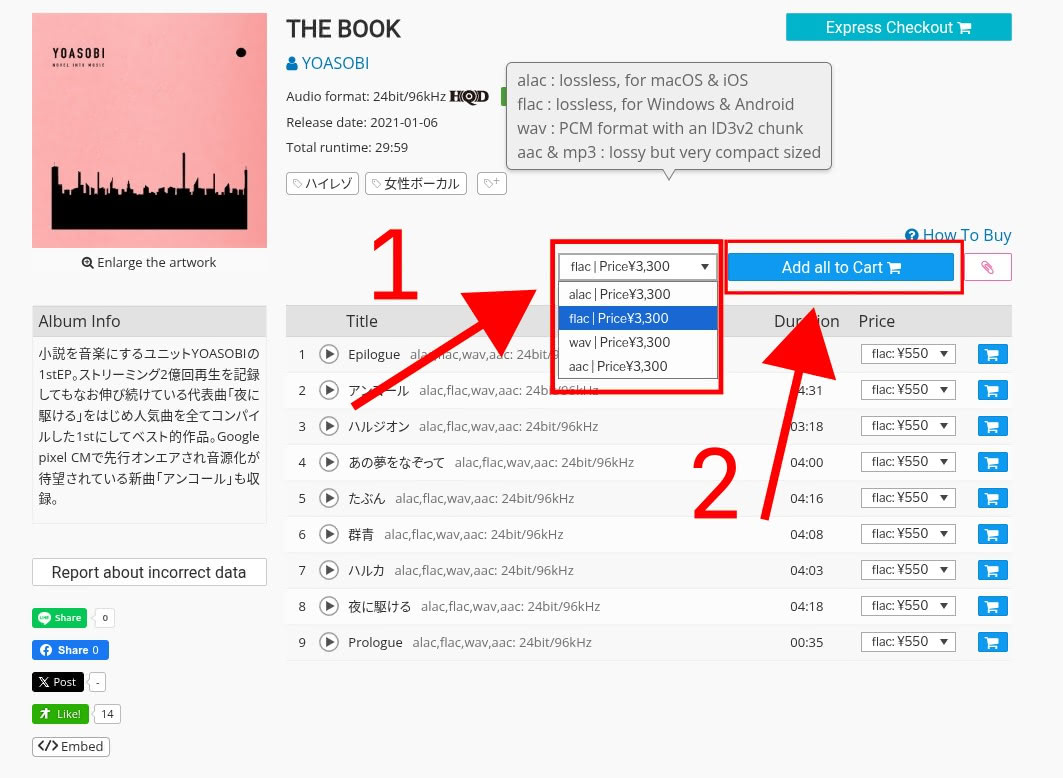Open the YOASOBI artist page

click(x=335, y=63)
